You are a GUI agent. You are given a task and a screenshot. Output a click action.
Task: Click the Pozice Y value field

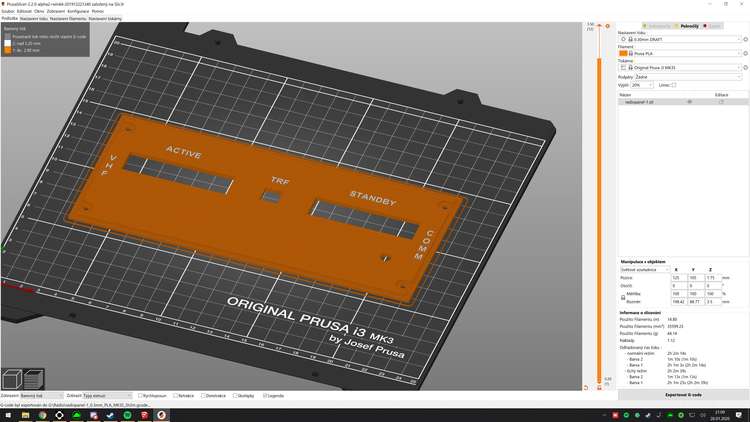[x=695, y=278]
